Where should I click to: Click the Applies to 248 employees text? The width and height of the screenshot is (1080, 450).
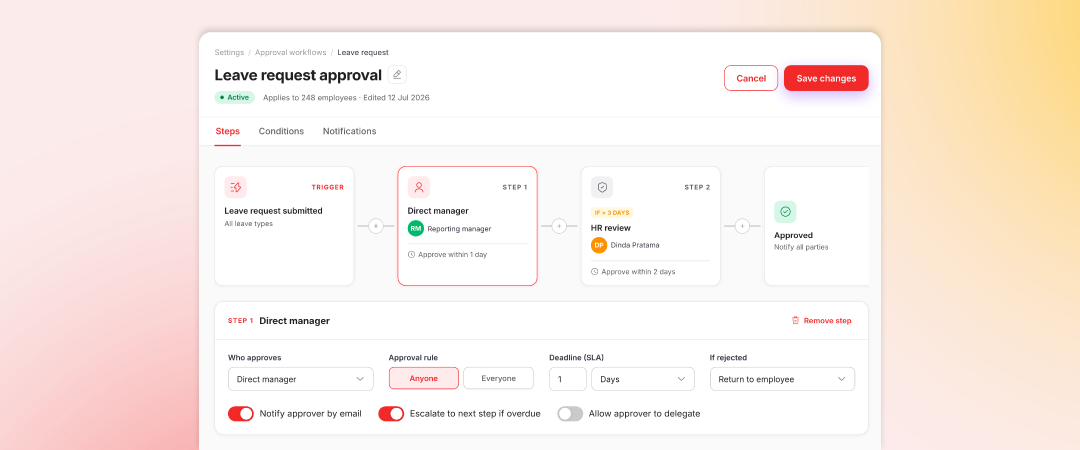coord(309,98)
